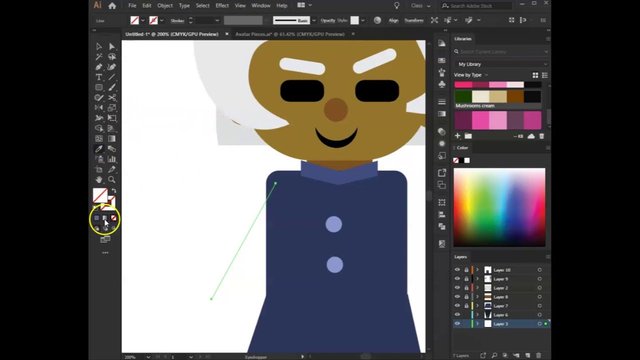640x360 pixels.
Task: Click the Opacity label in control bar
Action: (x=328, y=20)
